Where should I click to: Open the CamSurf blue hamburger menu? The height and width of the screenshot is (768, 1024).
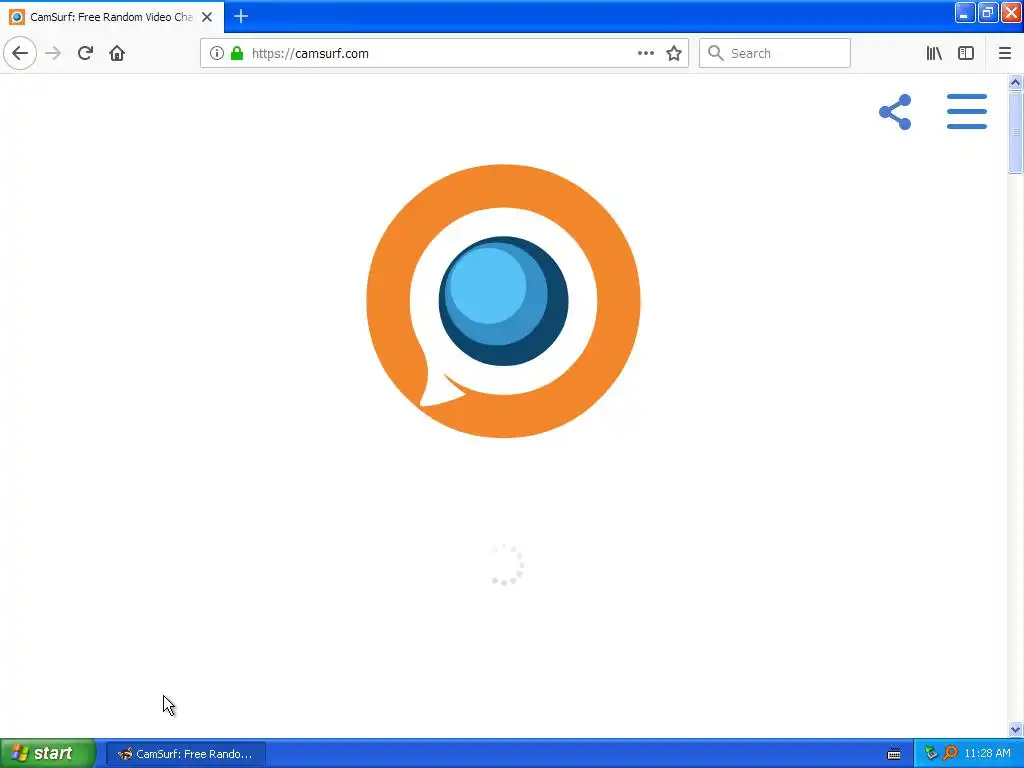click(967, 111)
